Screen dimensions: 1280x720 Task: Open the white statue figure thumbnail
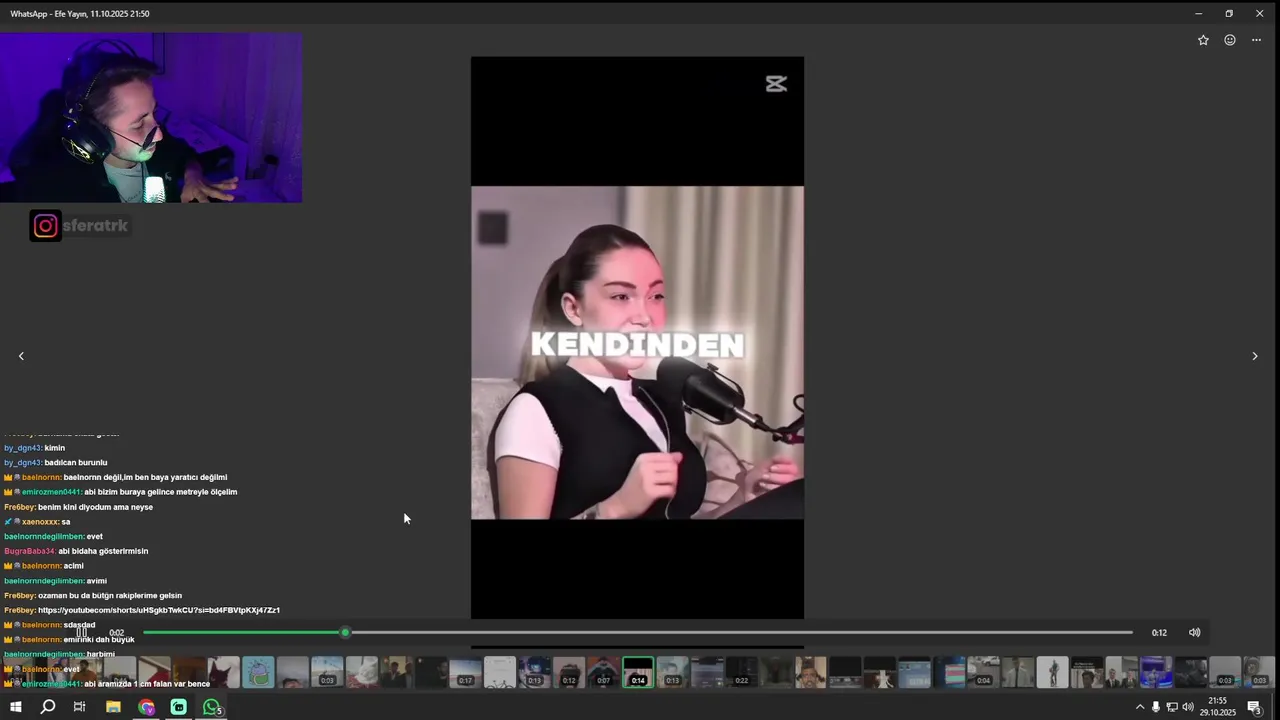pos(1052,672)
